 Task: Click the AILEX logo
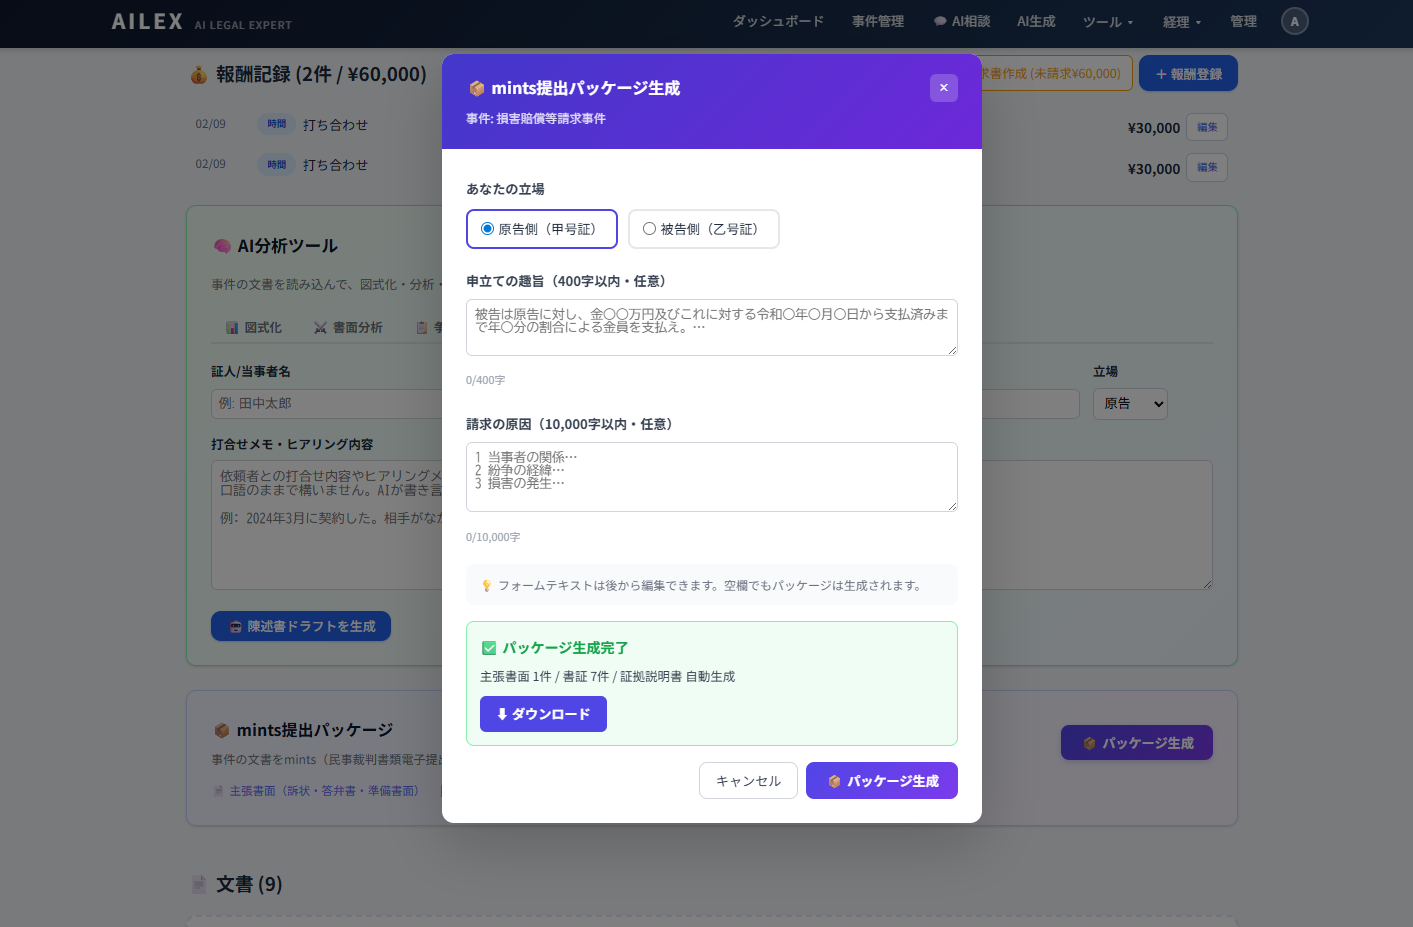[x=147, y=21]
